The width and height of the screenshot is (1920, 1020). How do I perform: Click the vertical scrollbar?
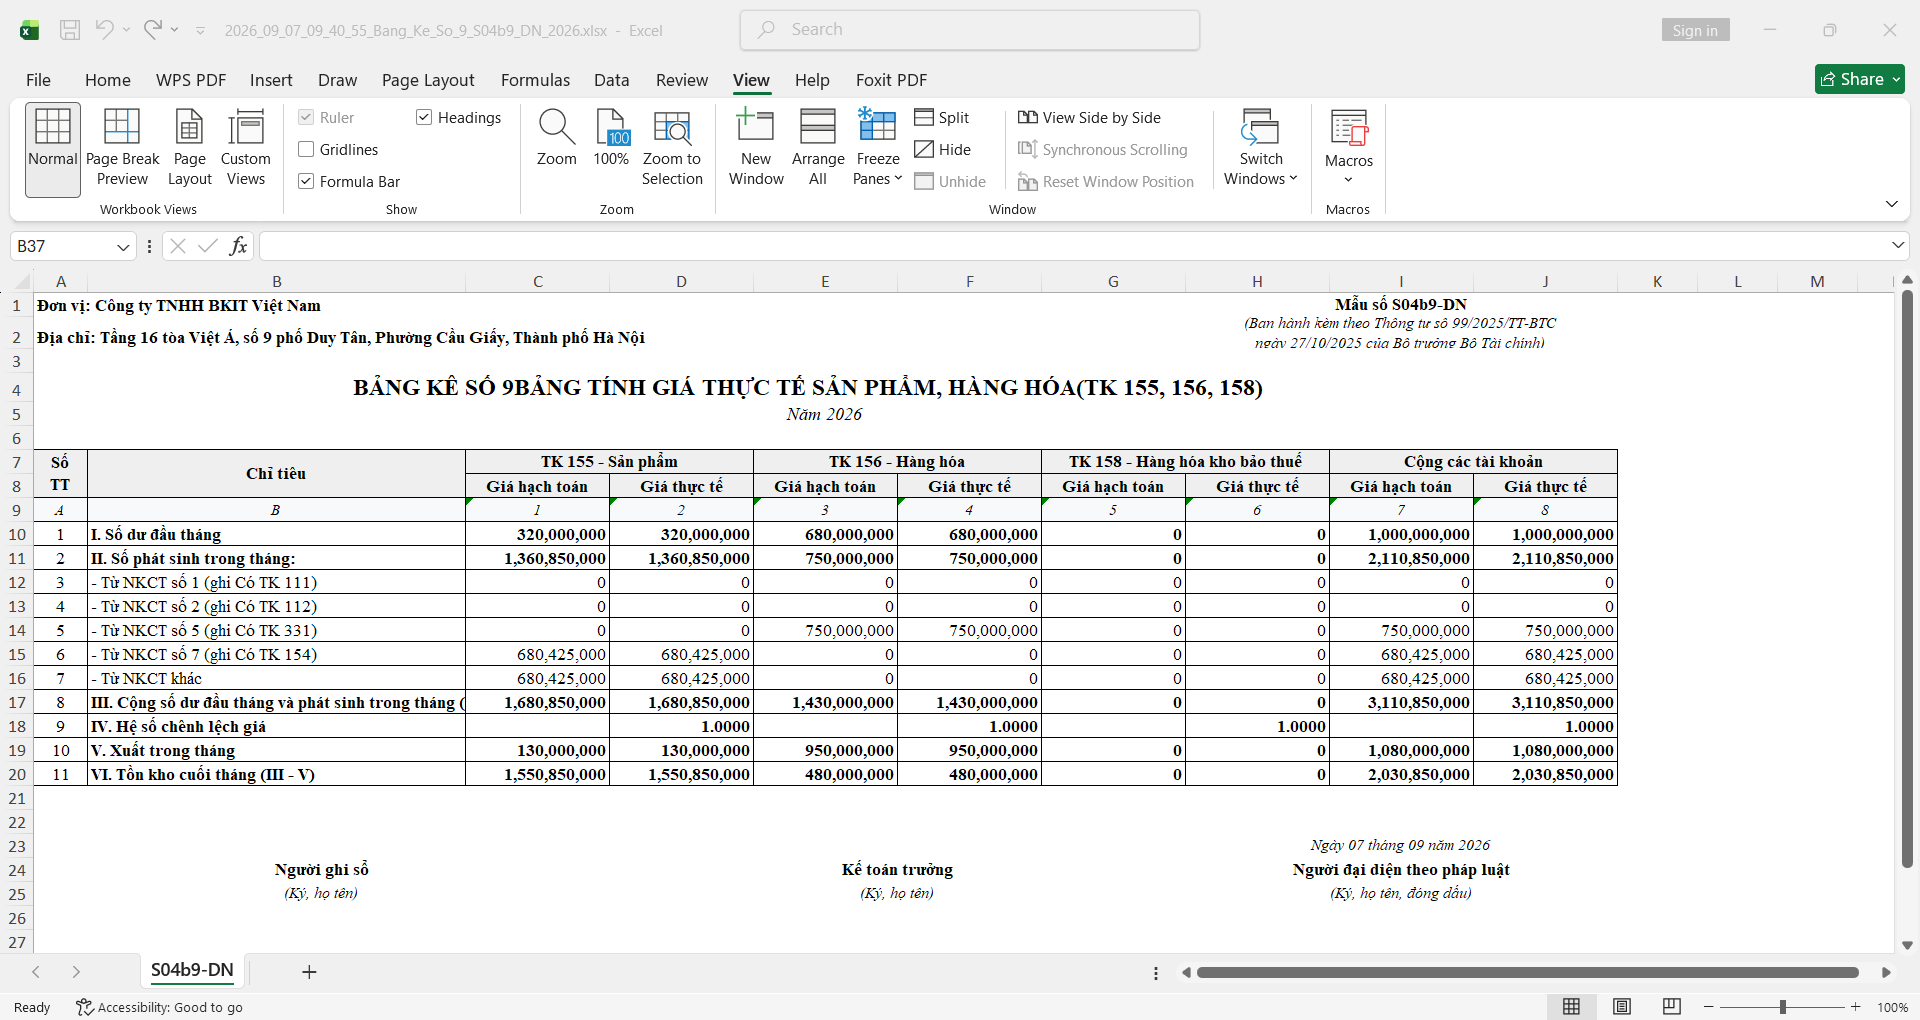coord(1907,580)
